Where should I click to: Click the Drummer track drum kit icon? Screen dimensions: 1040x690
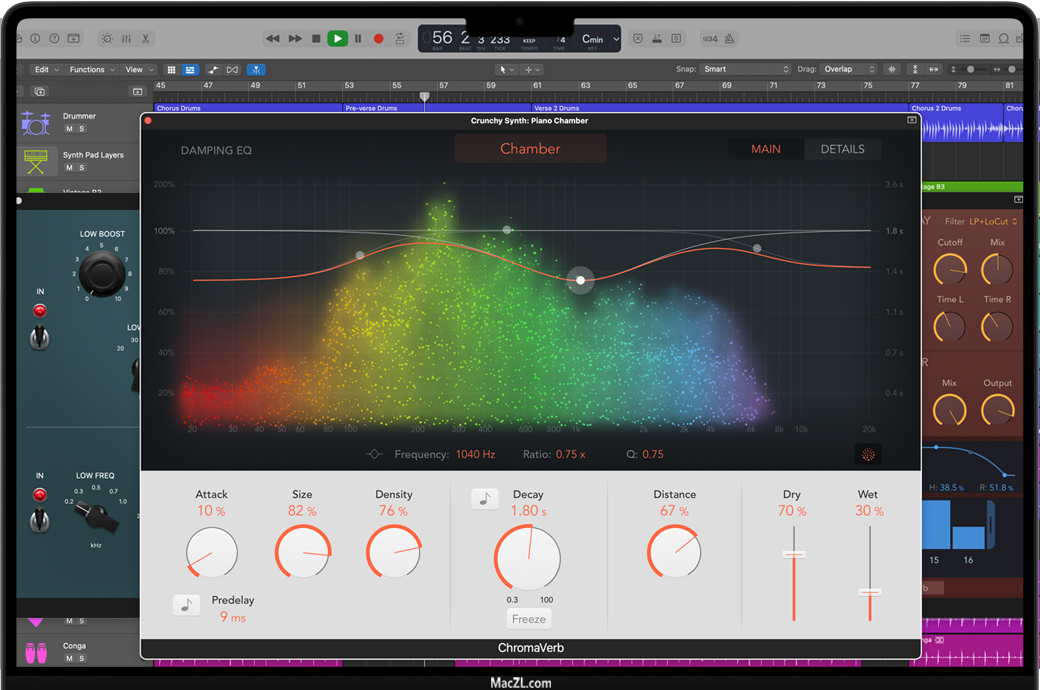point(36,122)
